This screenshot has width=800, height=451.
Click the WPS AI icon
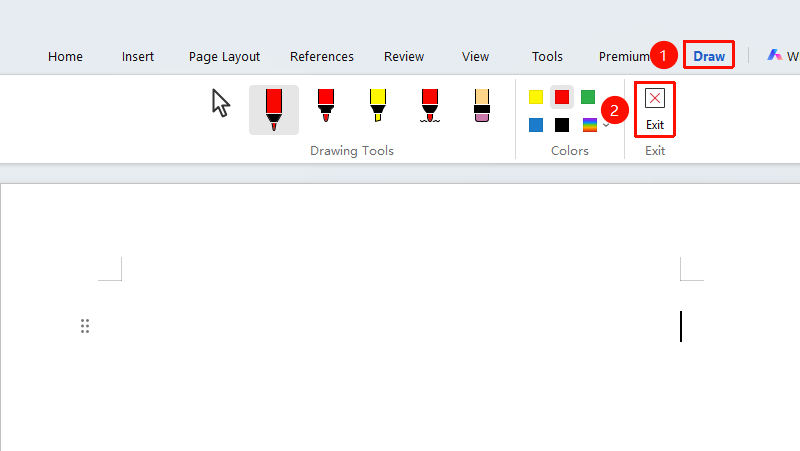[774, 55]
